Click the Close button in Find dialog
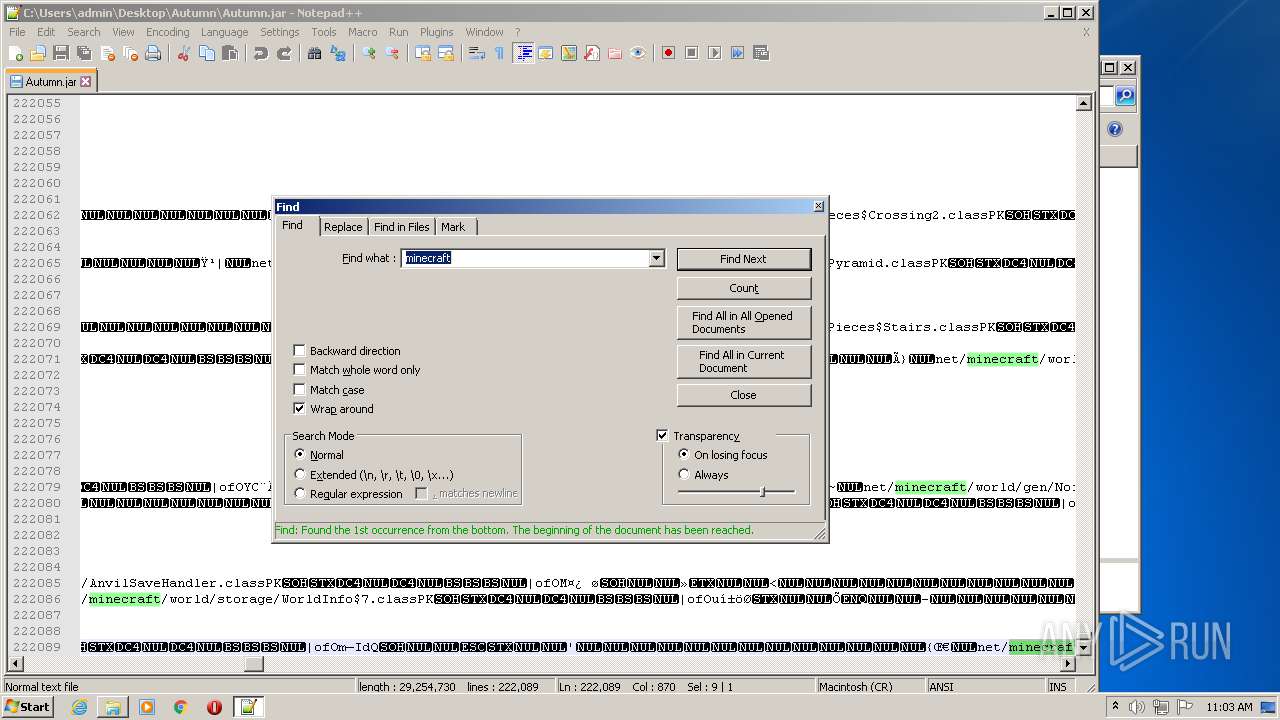1280x720 pixels. click(744, 395)
